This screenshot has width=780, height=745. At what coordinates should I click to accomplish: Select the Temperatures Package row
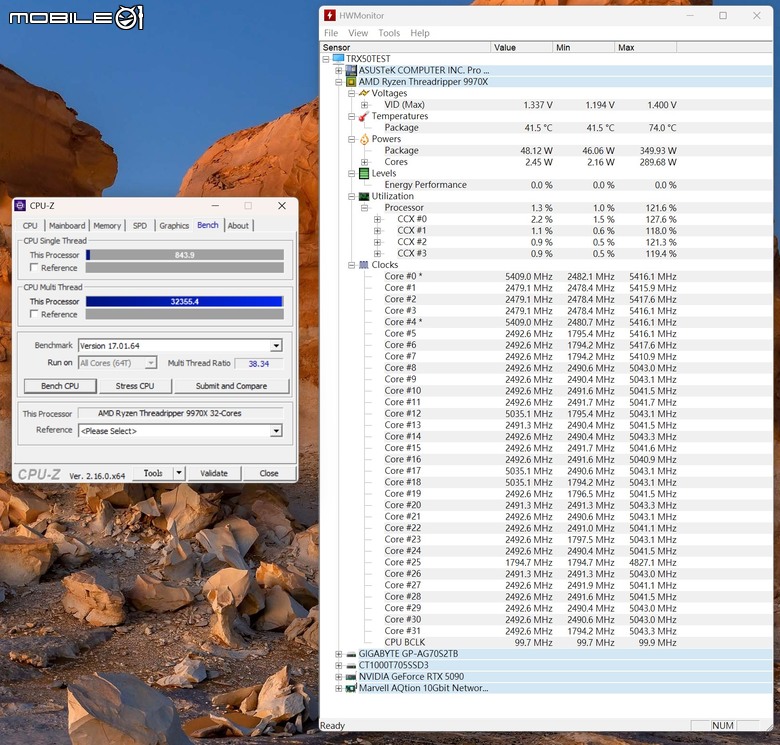[530, 127]
